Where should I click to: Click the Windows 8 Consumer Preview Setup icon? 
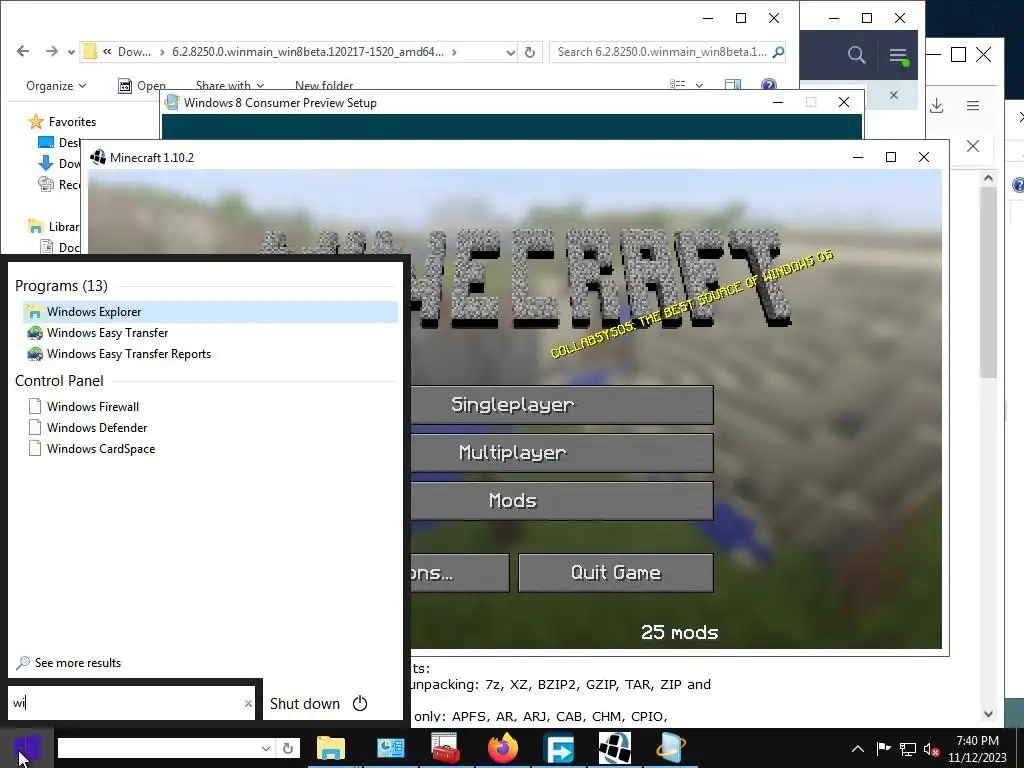pos(172,103)
